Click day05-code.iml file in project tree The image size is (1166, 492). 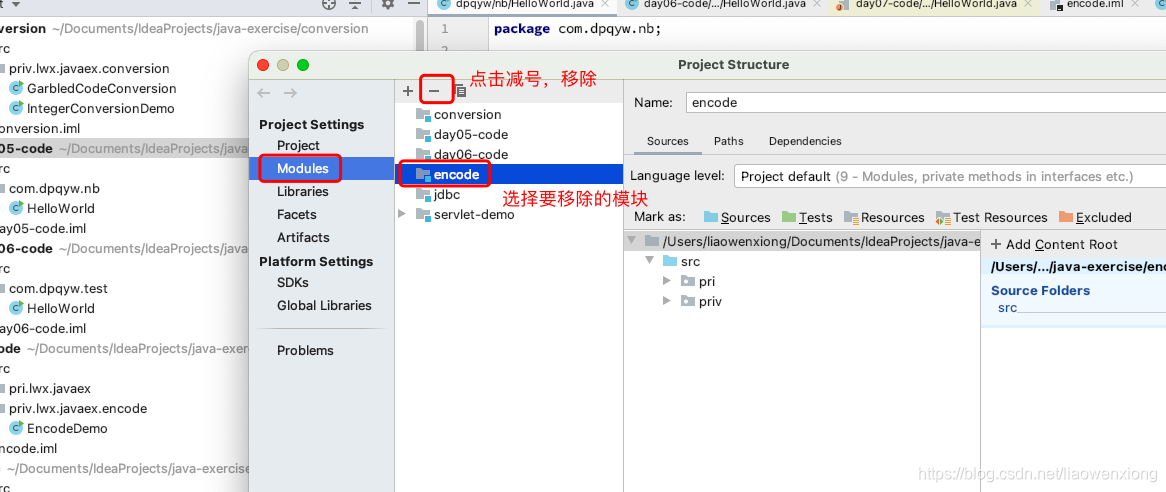[42, 228]
